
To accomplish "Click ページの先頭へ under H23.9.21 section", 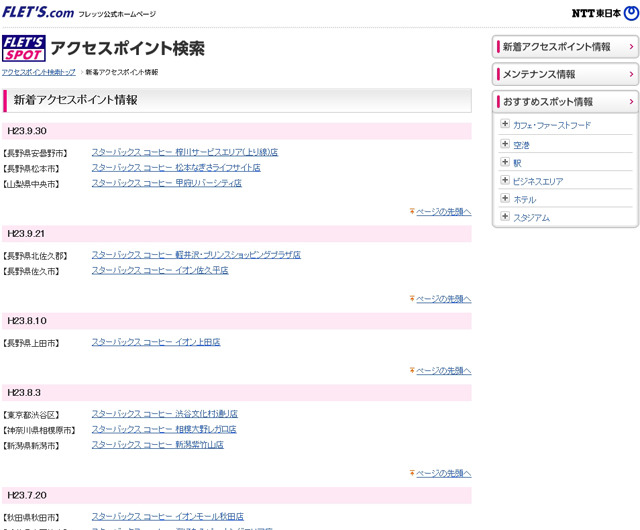I will point(444,299).
